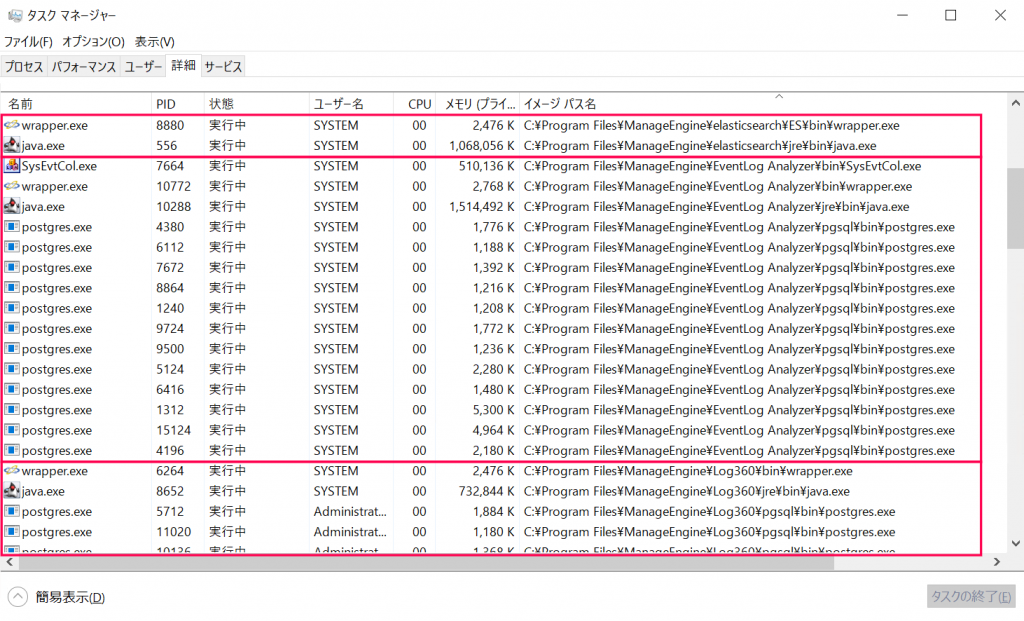The height and width of the screenshot is (621, 1024).
Task: Click the postgres.exe icon for PID 15124
Action: click(12, 430)
